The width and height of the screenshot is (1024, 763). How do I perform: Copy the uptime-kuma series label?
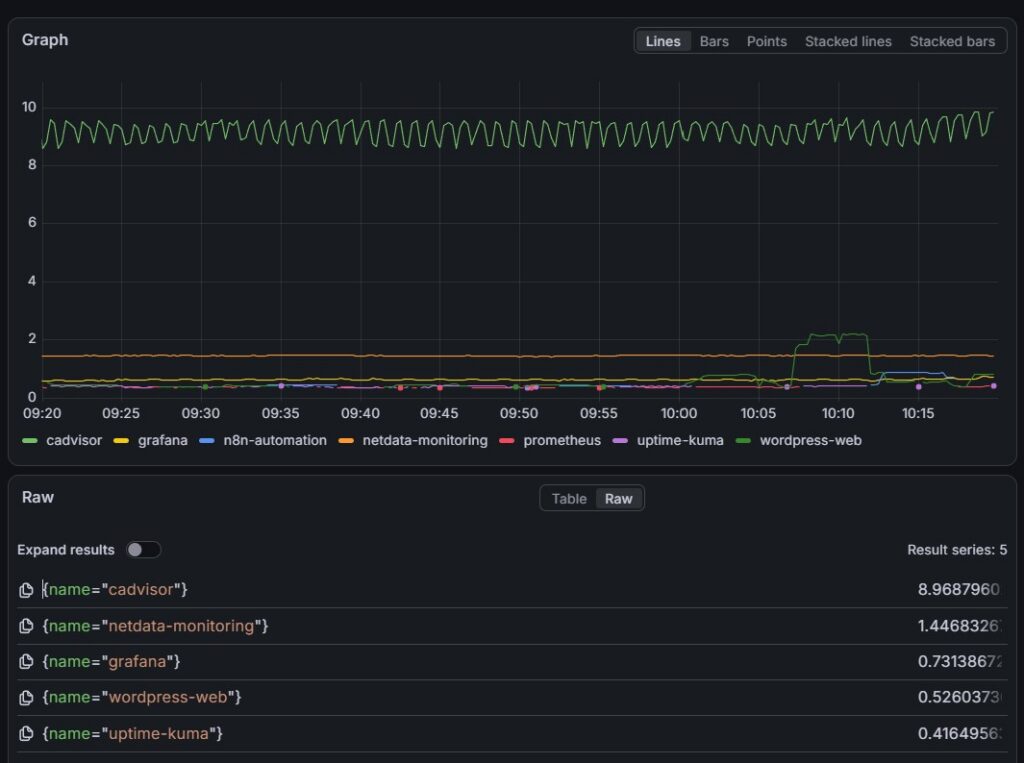click(x=26, y=734)
